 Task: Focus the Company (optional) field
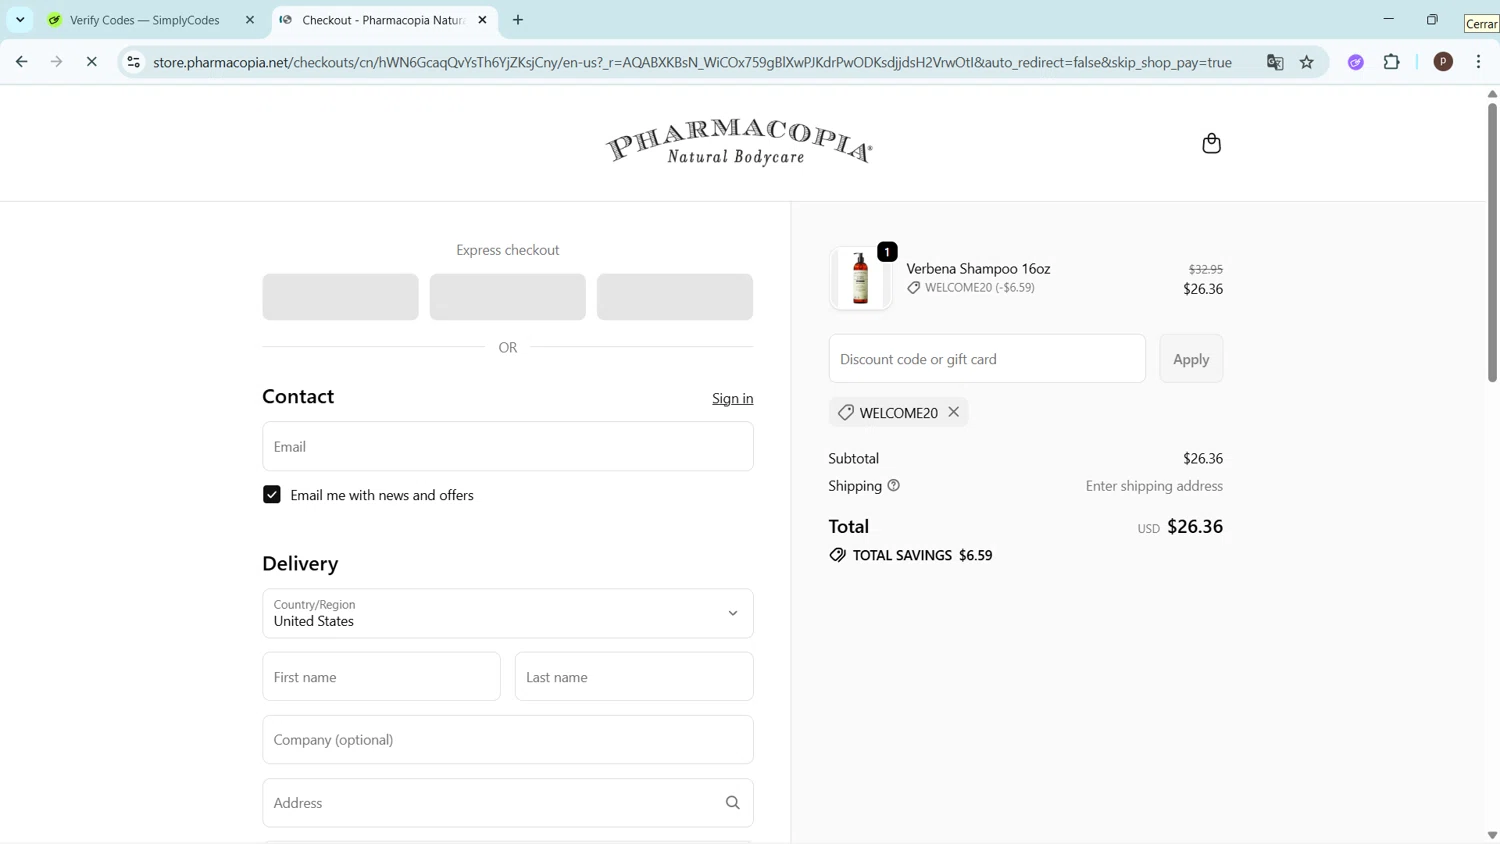508,740
